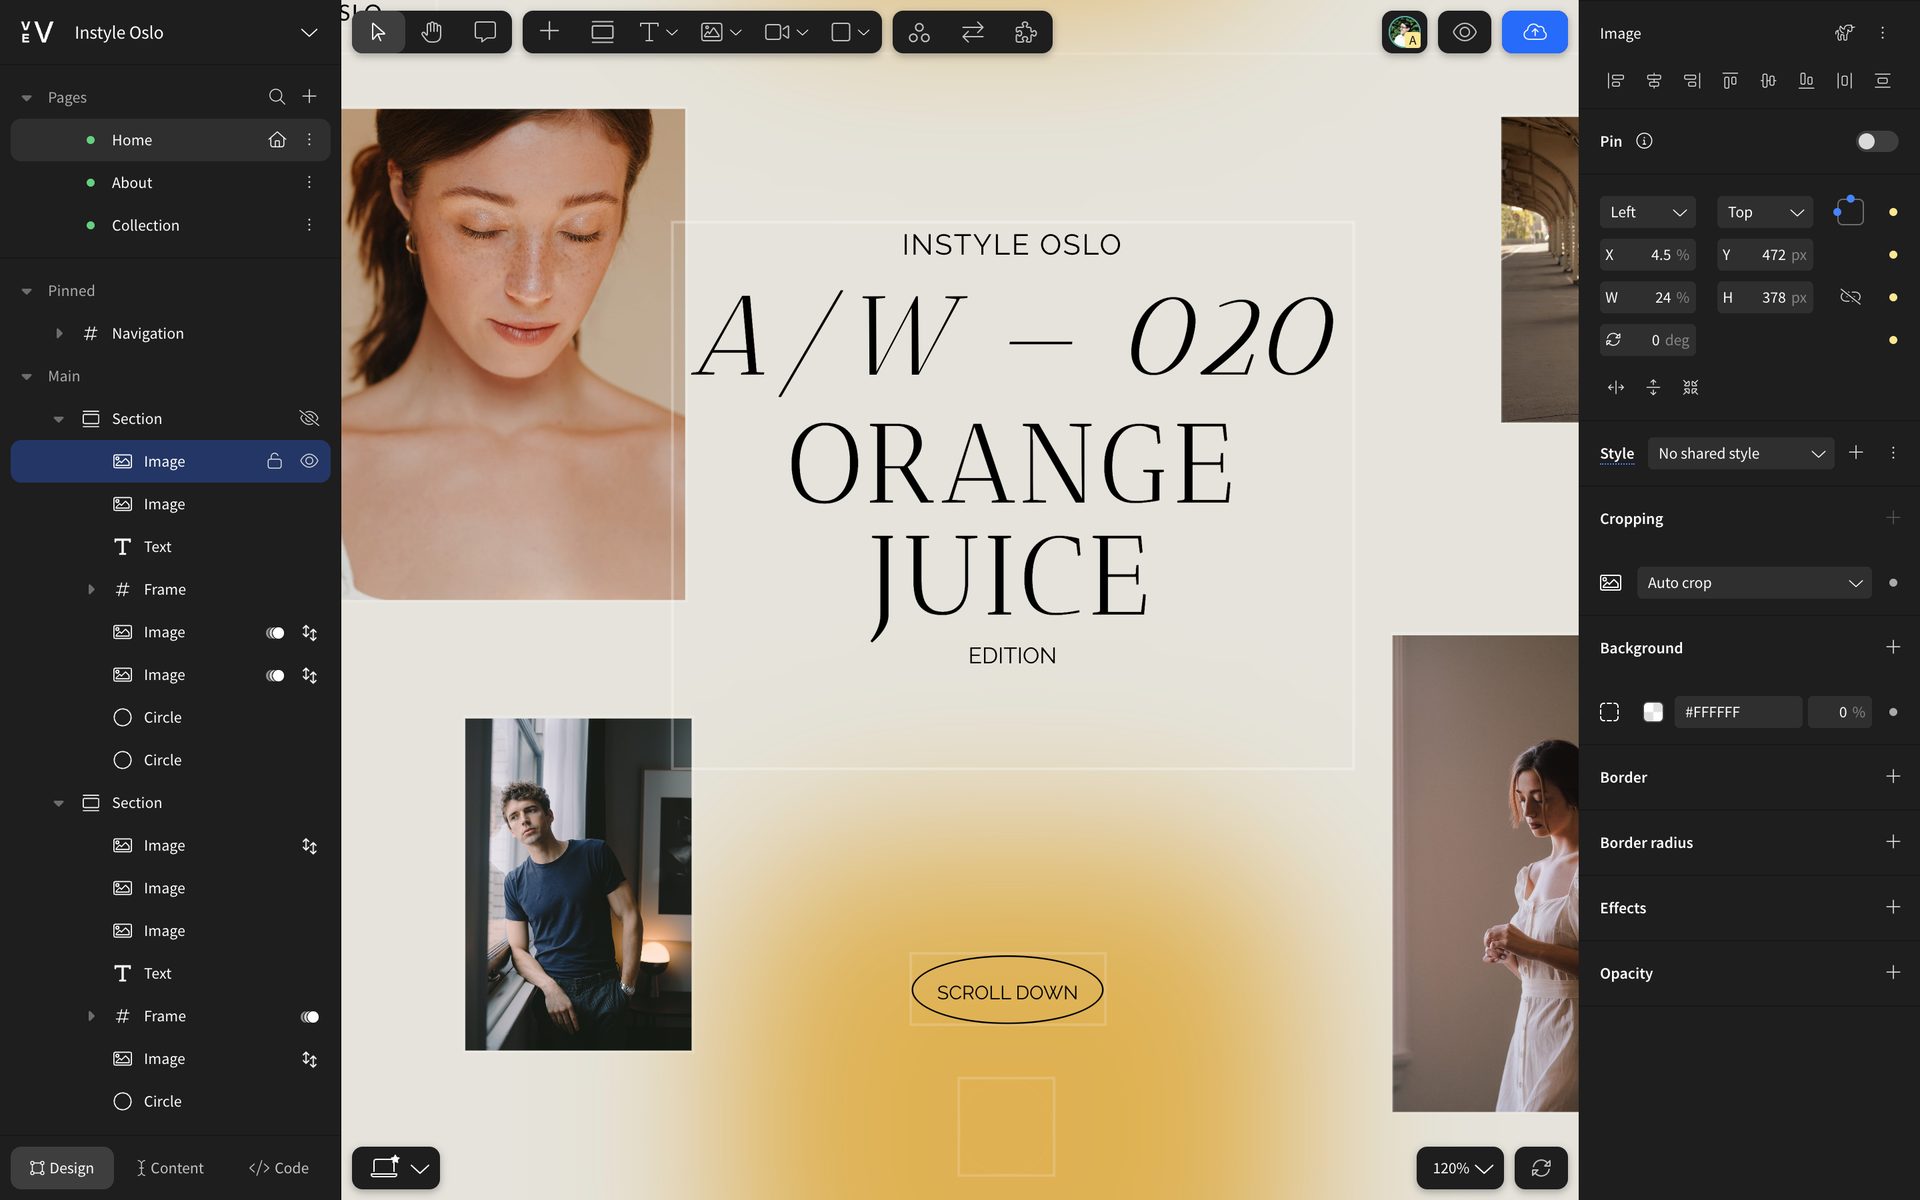Switch to the Code tab
Viewport: 1920px width, 1200px height.
click(x=279, y=1168)
